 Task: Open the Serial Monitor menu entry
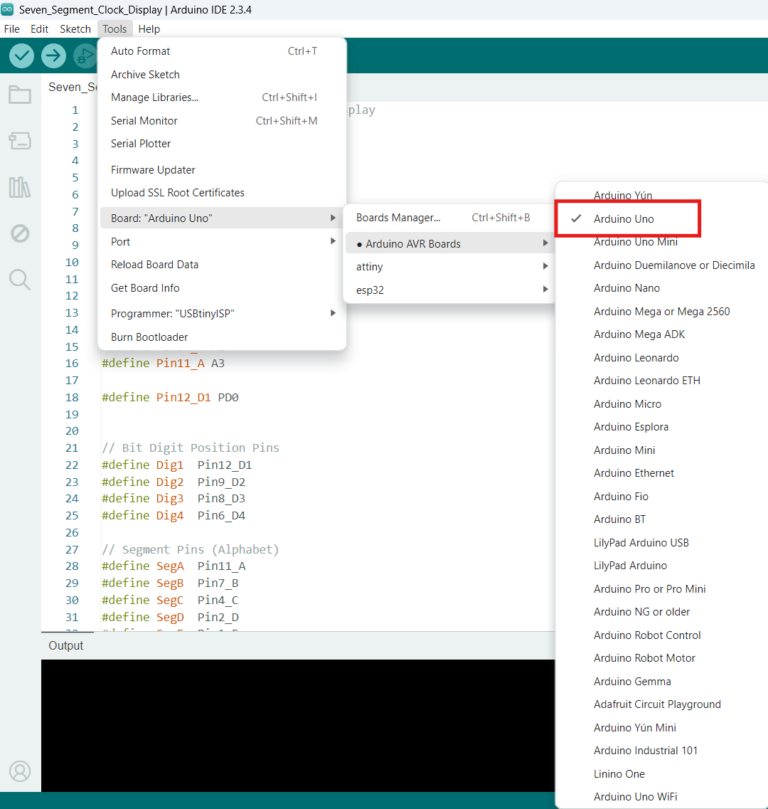coord(222,121)
